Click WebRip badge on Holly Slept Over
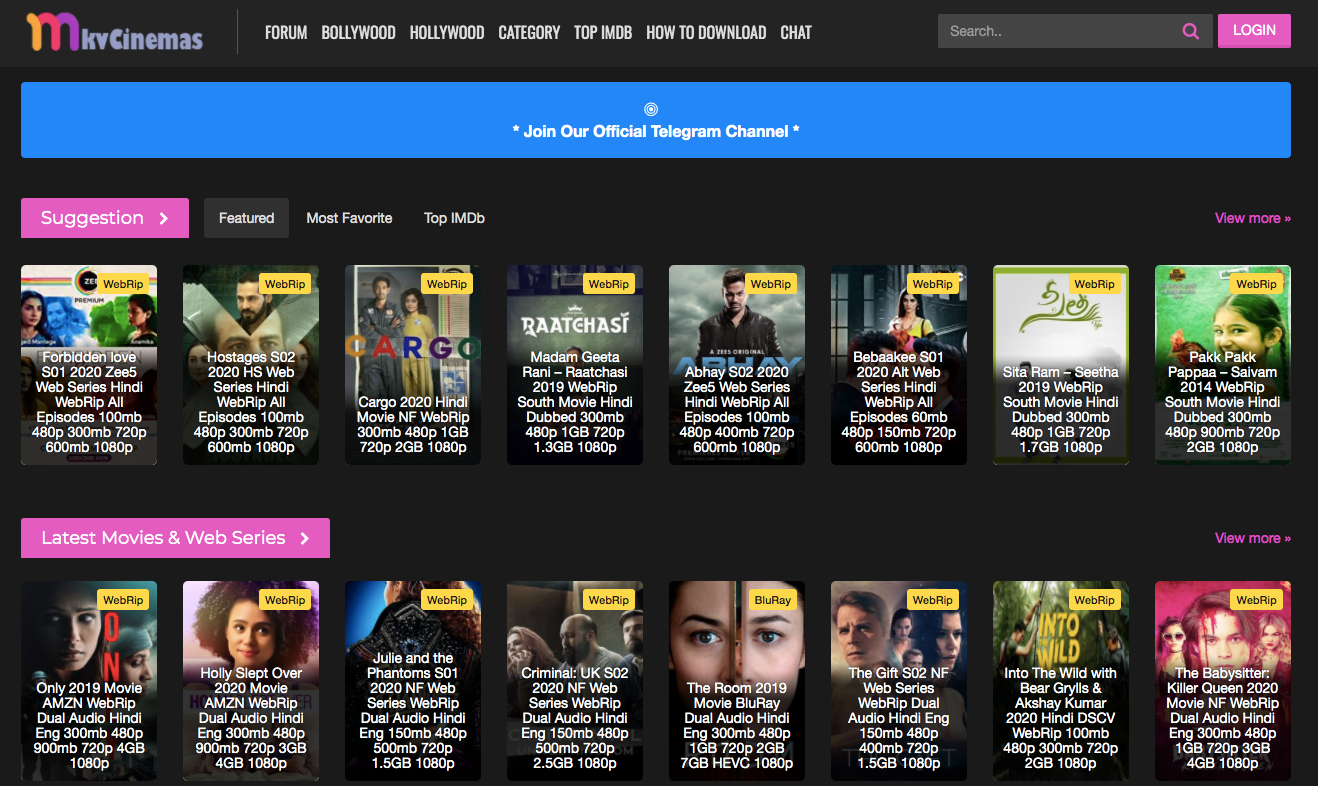The image size is (1318, 786). pyautogui.click(x=285, y=600)
